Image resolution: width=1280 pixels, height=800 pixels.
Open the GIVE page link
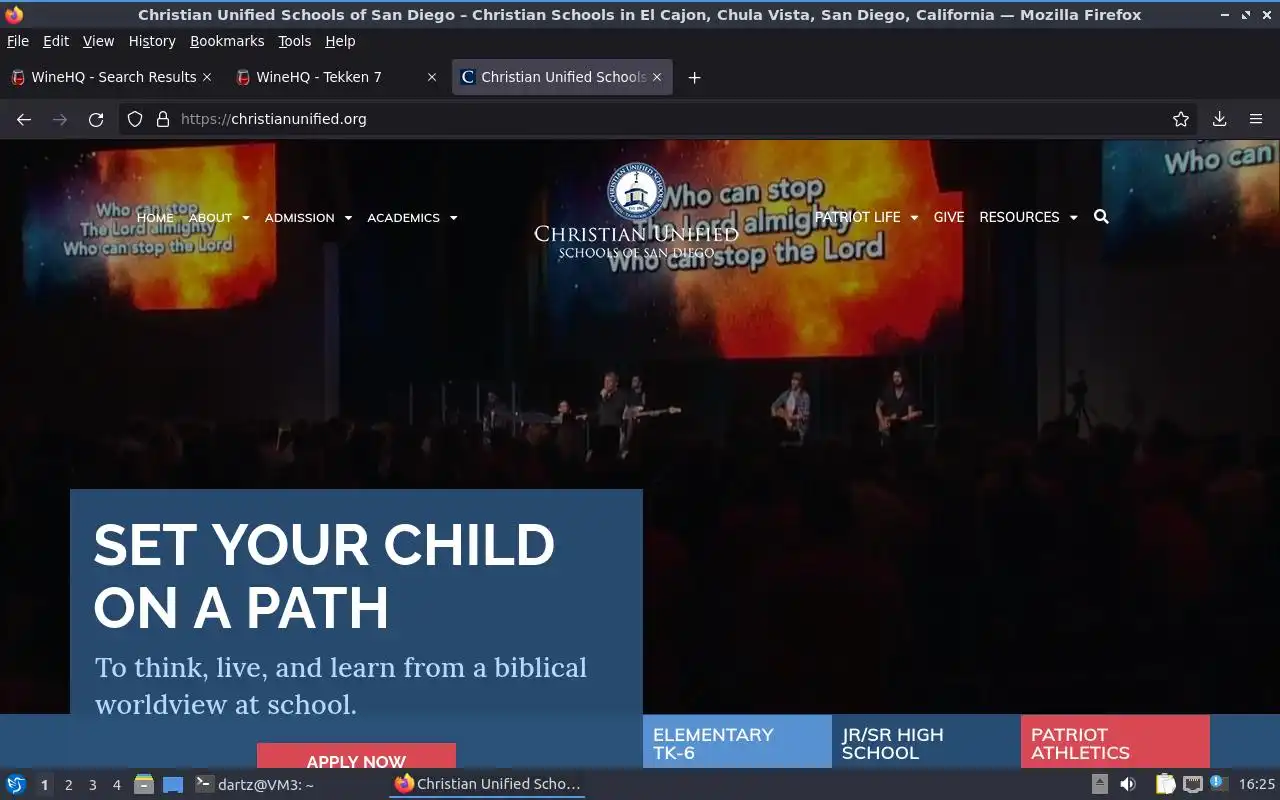coord(949,217)
